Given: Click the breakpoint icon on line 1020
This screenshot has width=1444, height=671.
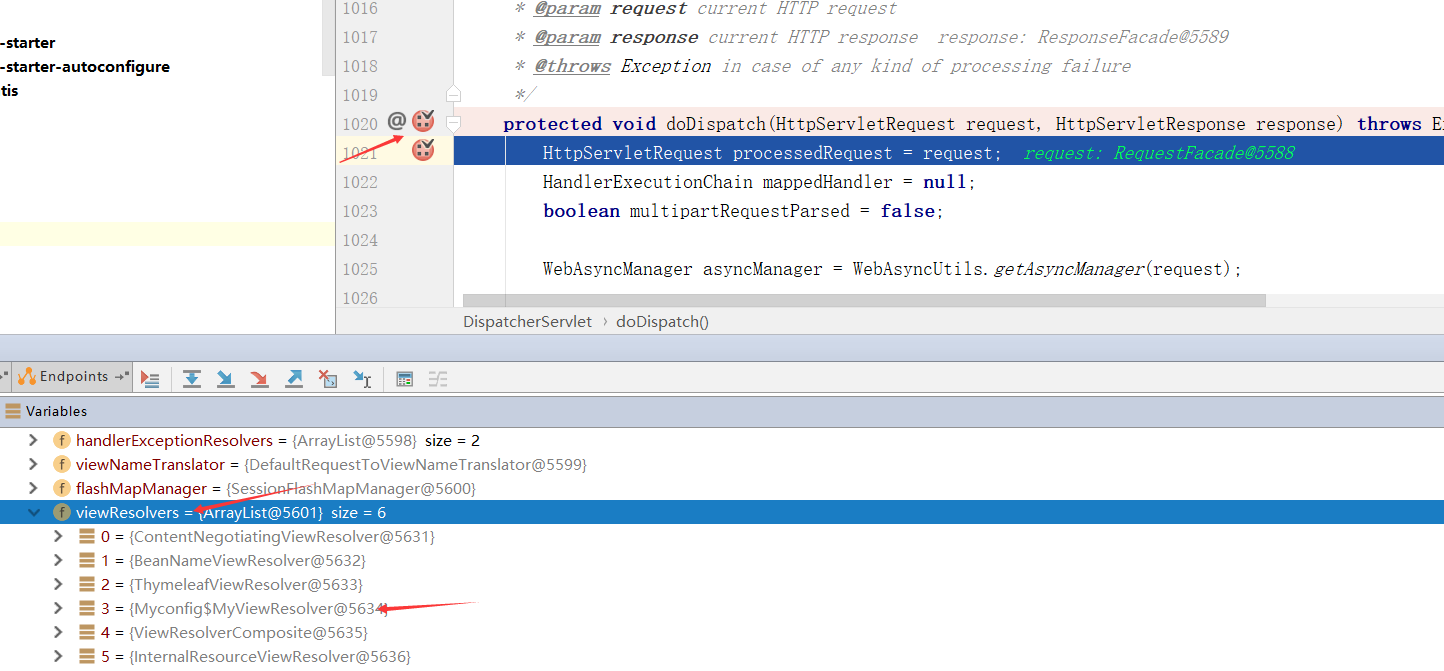Looking at the screenshot, I should click(x=423, y=122).
